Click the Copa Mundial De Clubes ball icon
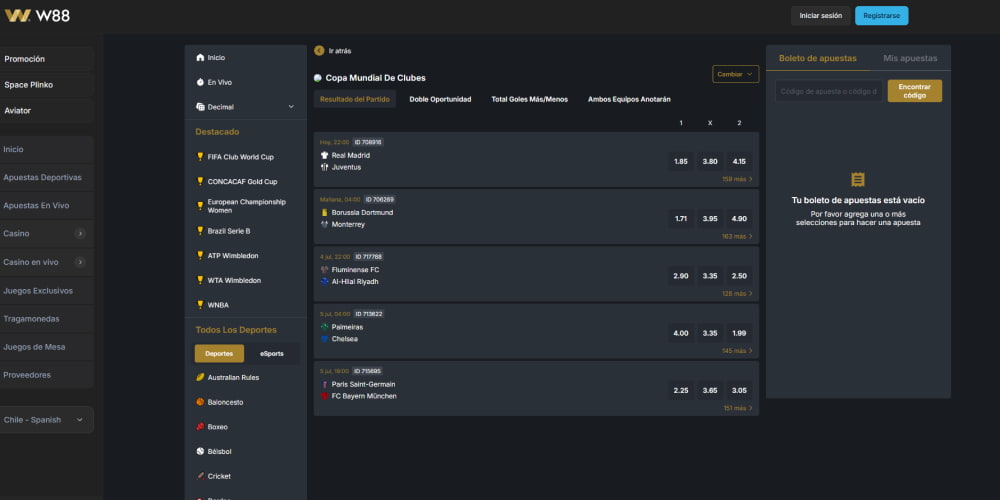 coord(318,78)
